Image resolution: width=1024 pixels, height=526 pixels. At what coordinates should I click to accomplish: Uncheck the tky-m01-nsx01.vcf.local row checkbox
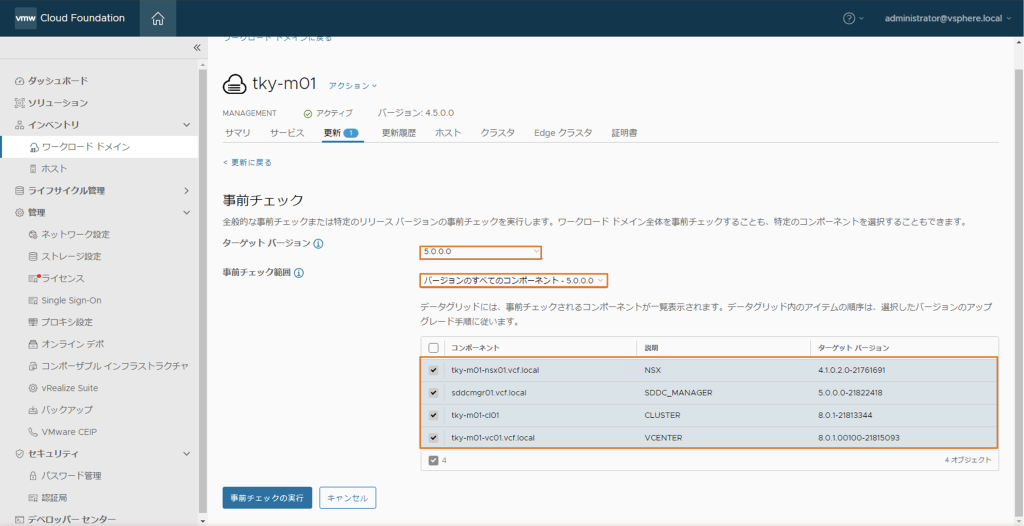[433, 370]
